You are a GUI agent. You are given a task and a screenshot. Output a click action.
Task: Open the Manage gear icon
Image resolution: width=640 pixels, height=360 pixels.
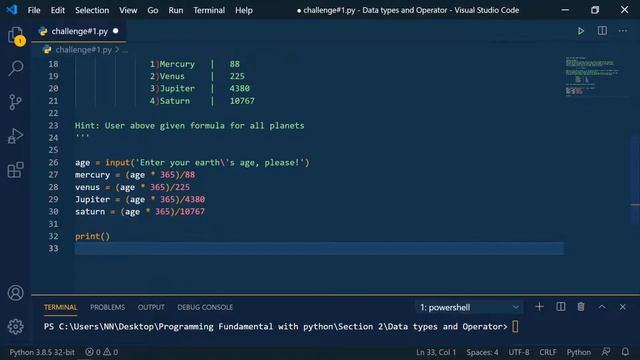point(16,327)
